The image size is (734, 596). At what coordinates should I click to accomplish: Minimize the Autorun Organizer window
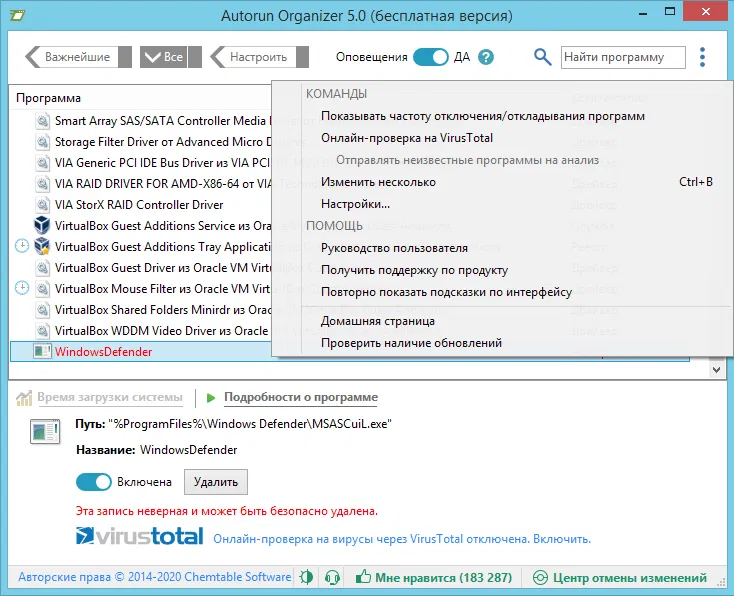tap(643, 14)
